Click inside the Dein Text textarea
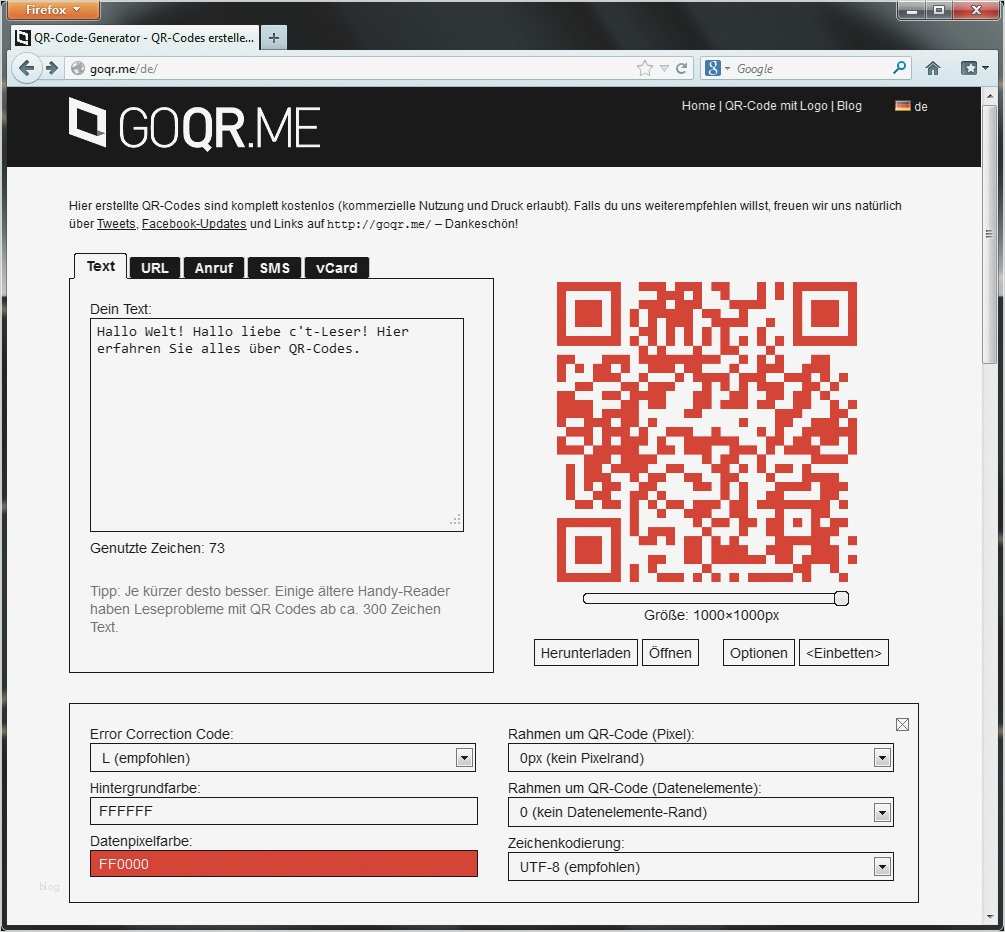 [277, 425]
